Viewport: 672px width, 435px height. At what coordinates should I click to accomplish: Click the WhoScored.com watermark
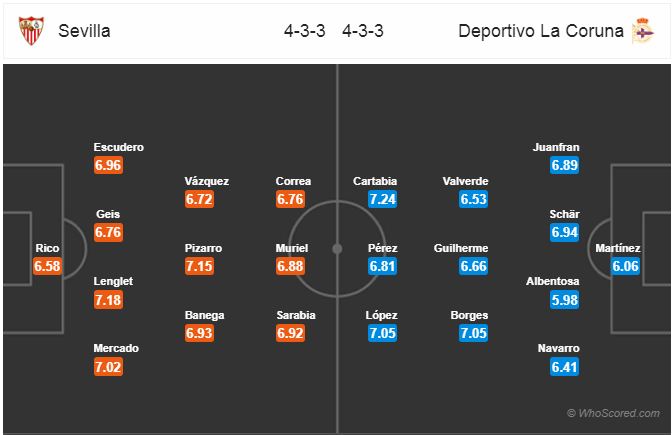pos(613,413)
